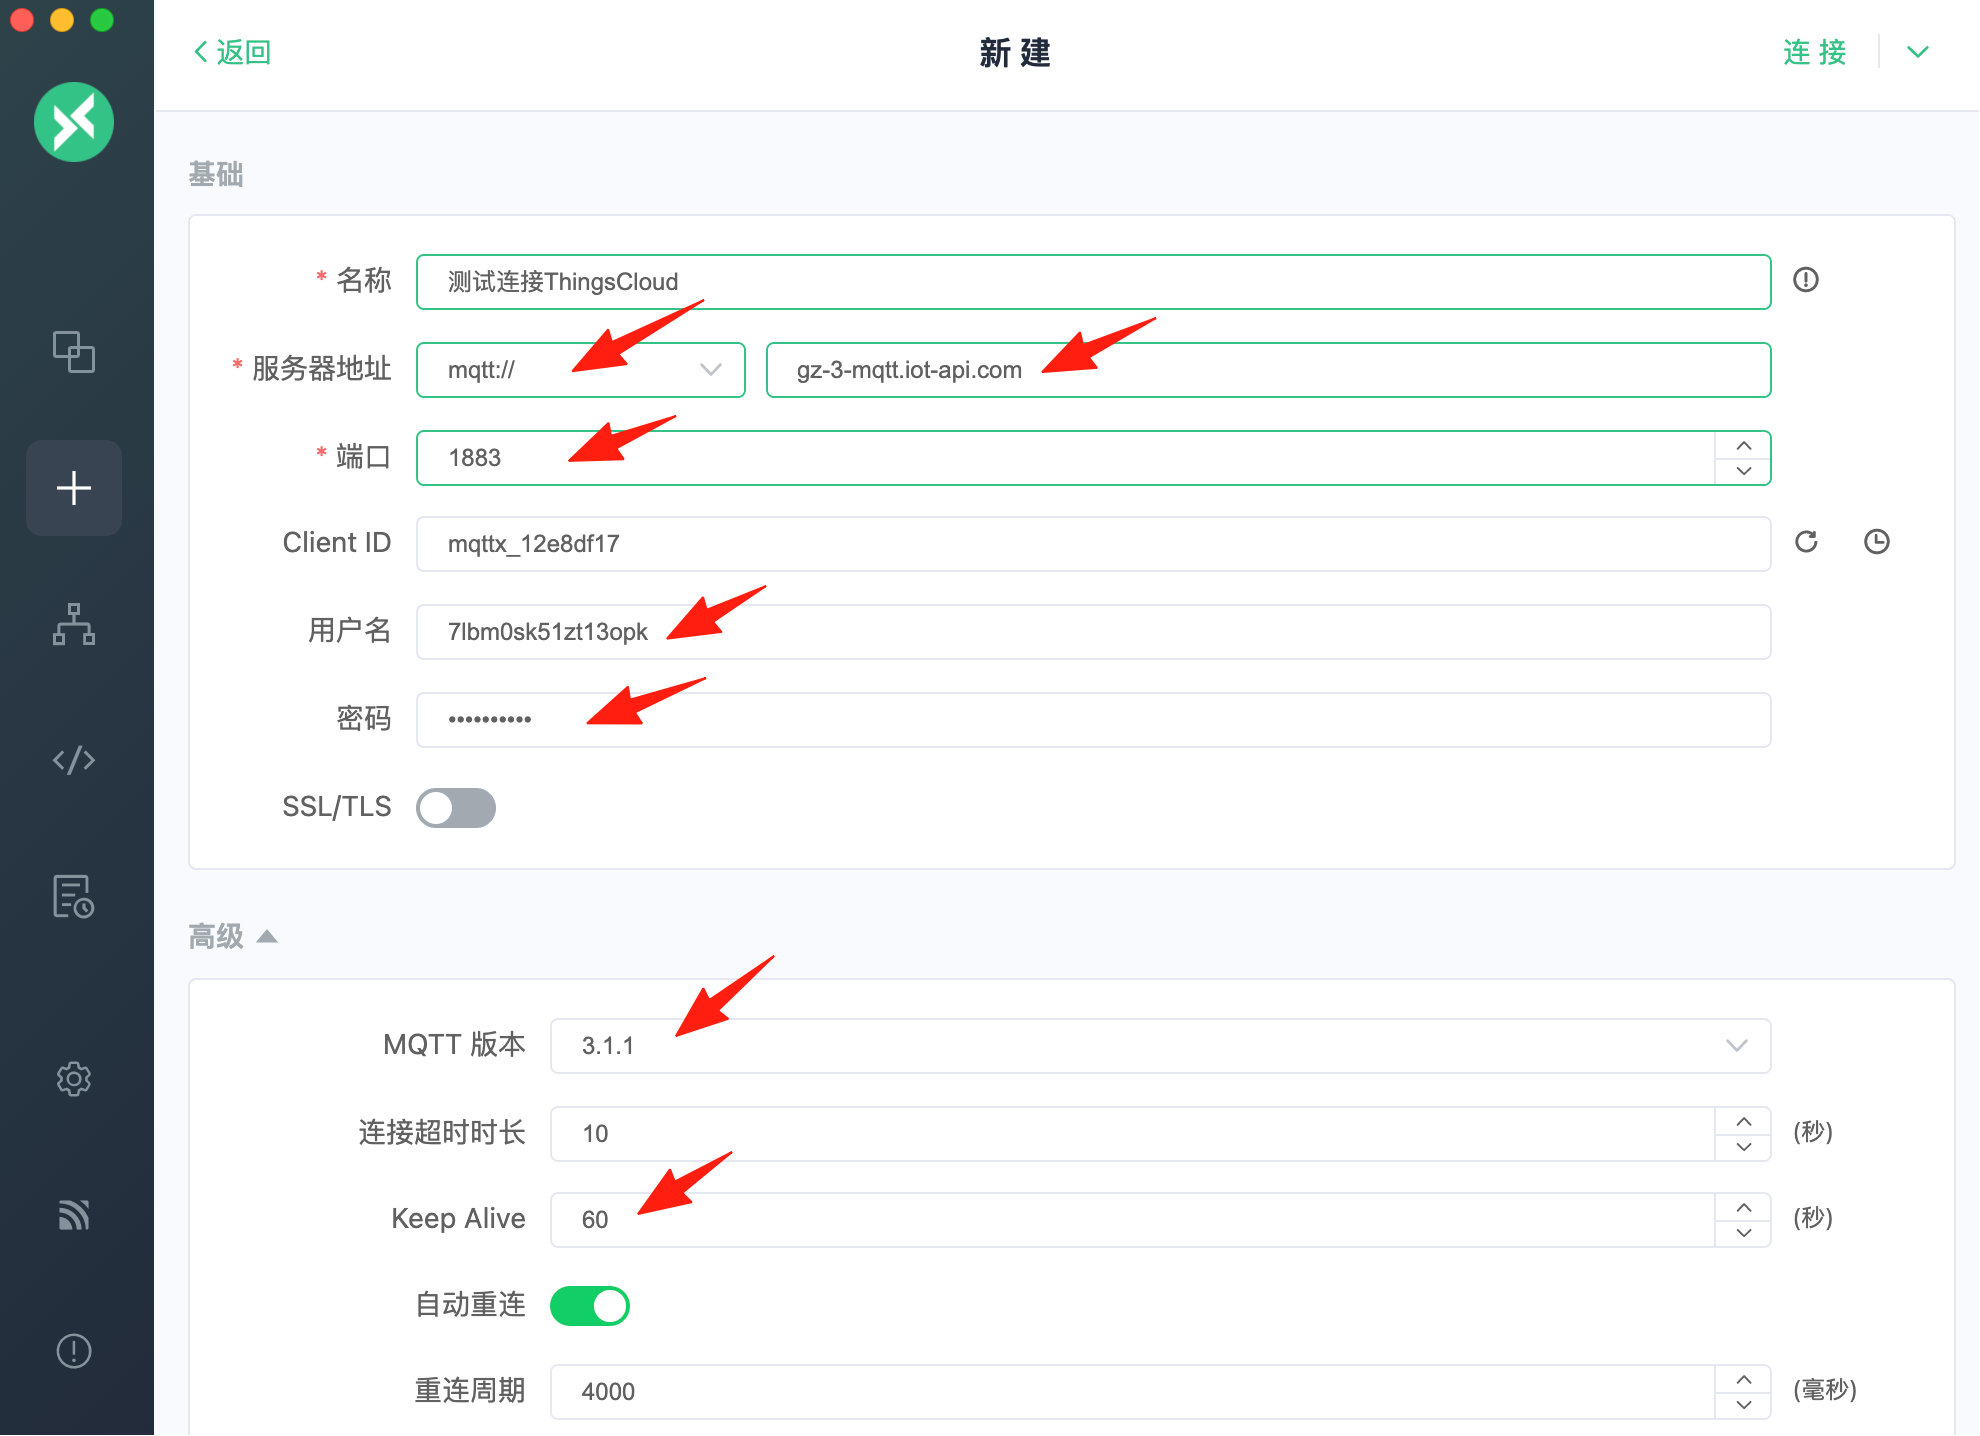The width and height of the screenshot is (1980, 1436).
Task: Collapse the 高级 advanced section
Action: point(233,937)
